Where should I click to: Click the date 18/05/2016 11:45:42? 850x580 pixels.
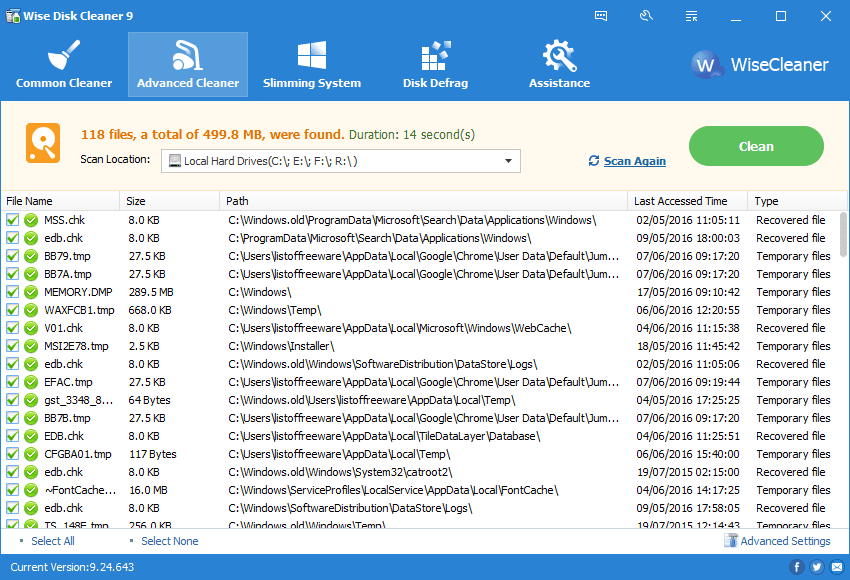point(688,346)
